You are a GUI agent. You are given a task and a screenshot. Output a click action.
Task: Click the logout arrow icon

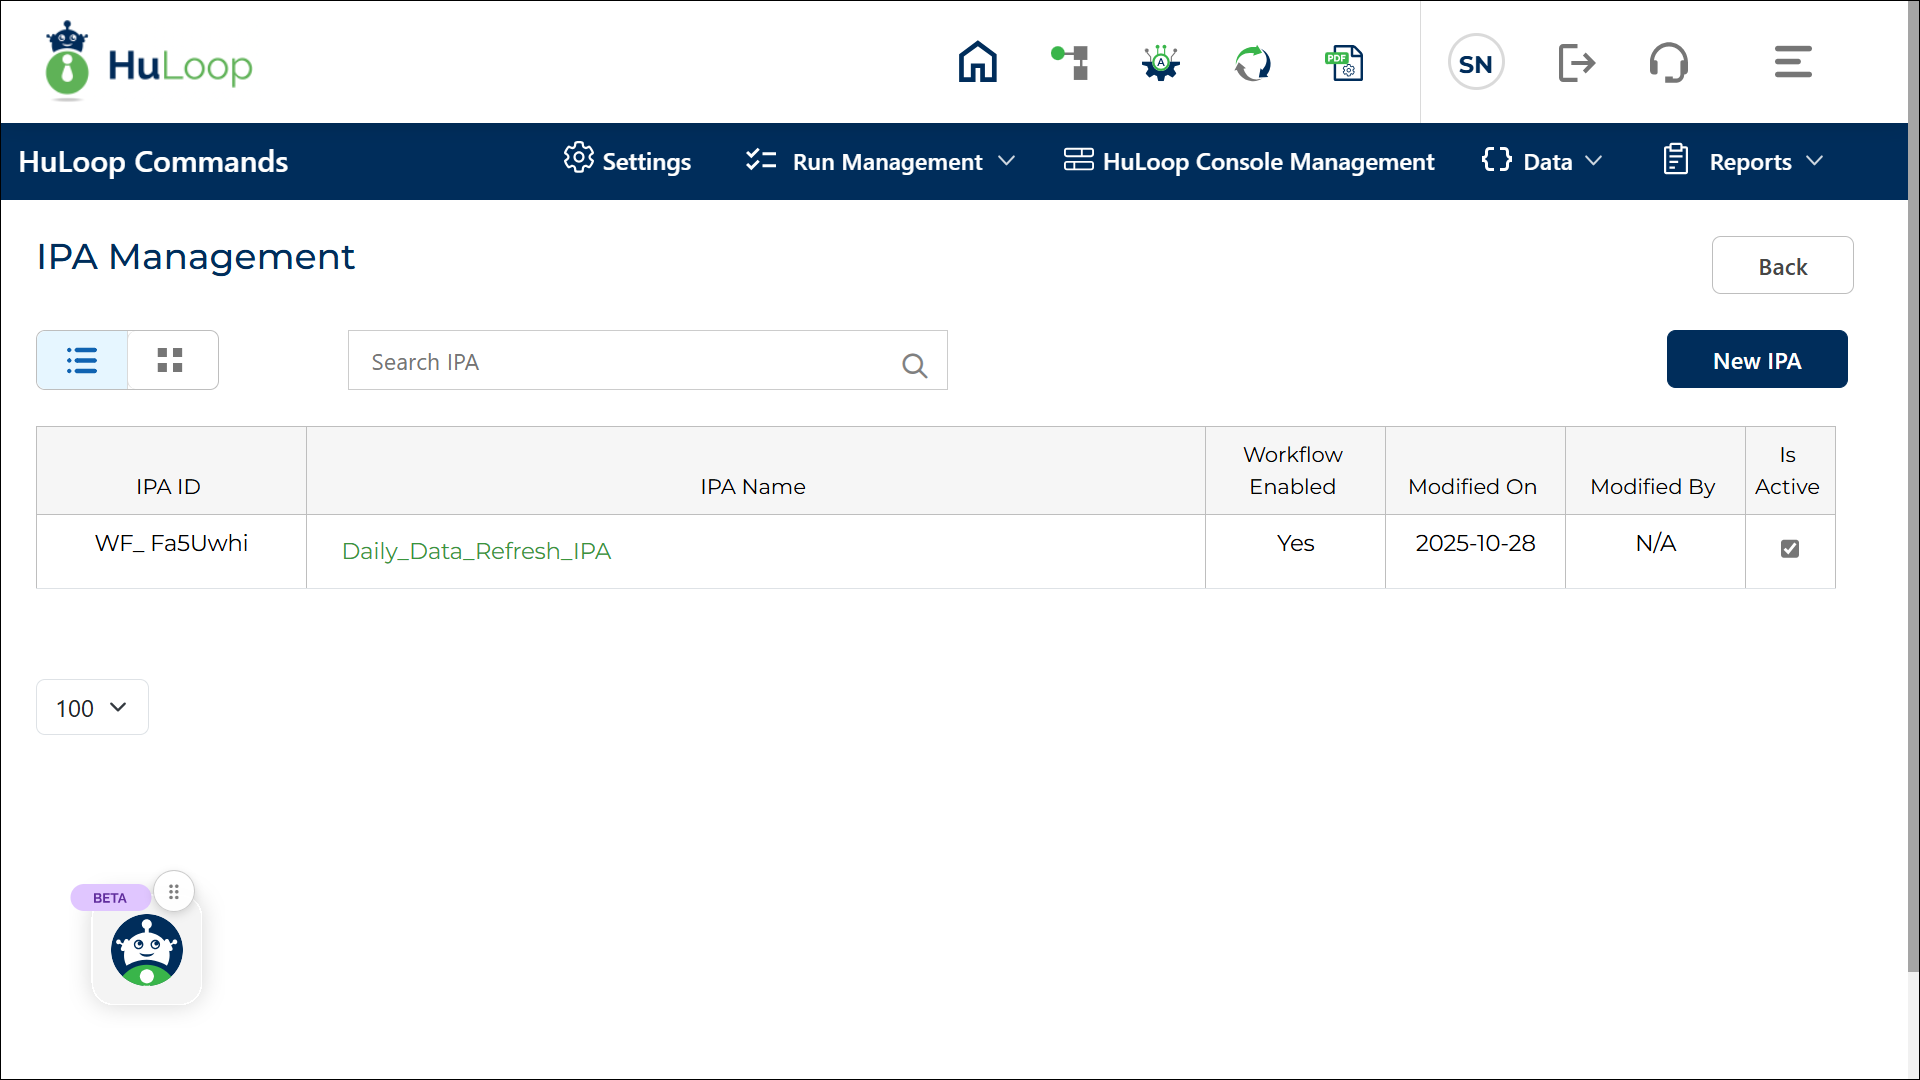(x=1576, y=63)
